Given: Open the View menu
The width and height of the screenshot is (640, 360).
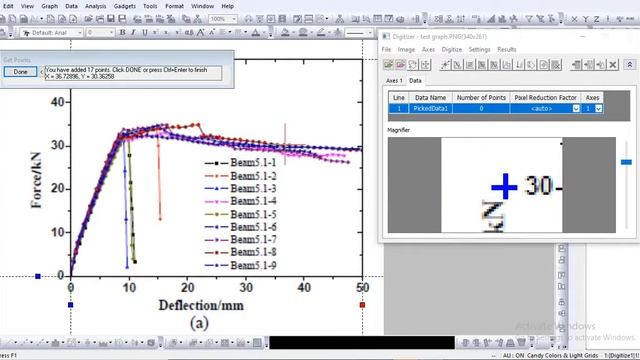Looking at the screenshot, I should click(27, 6).
